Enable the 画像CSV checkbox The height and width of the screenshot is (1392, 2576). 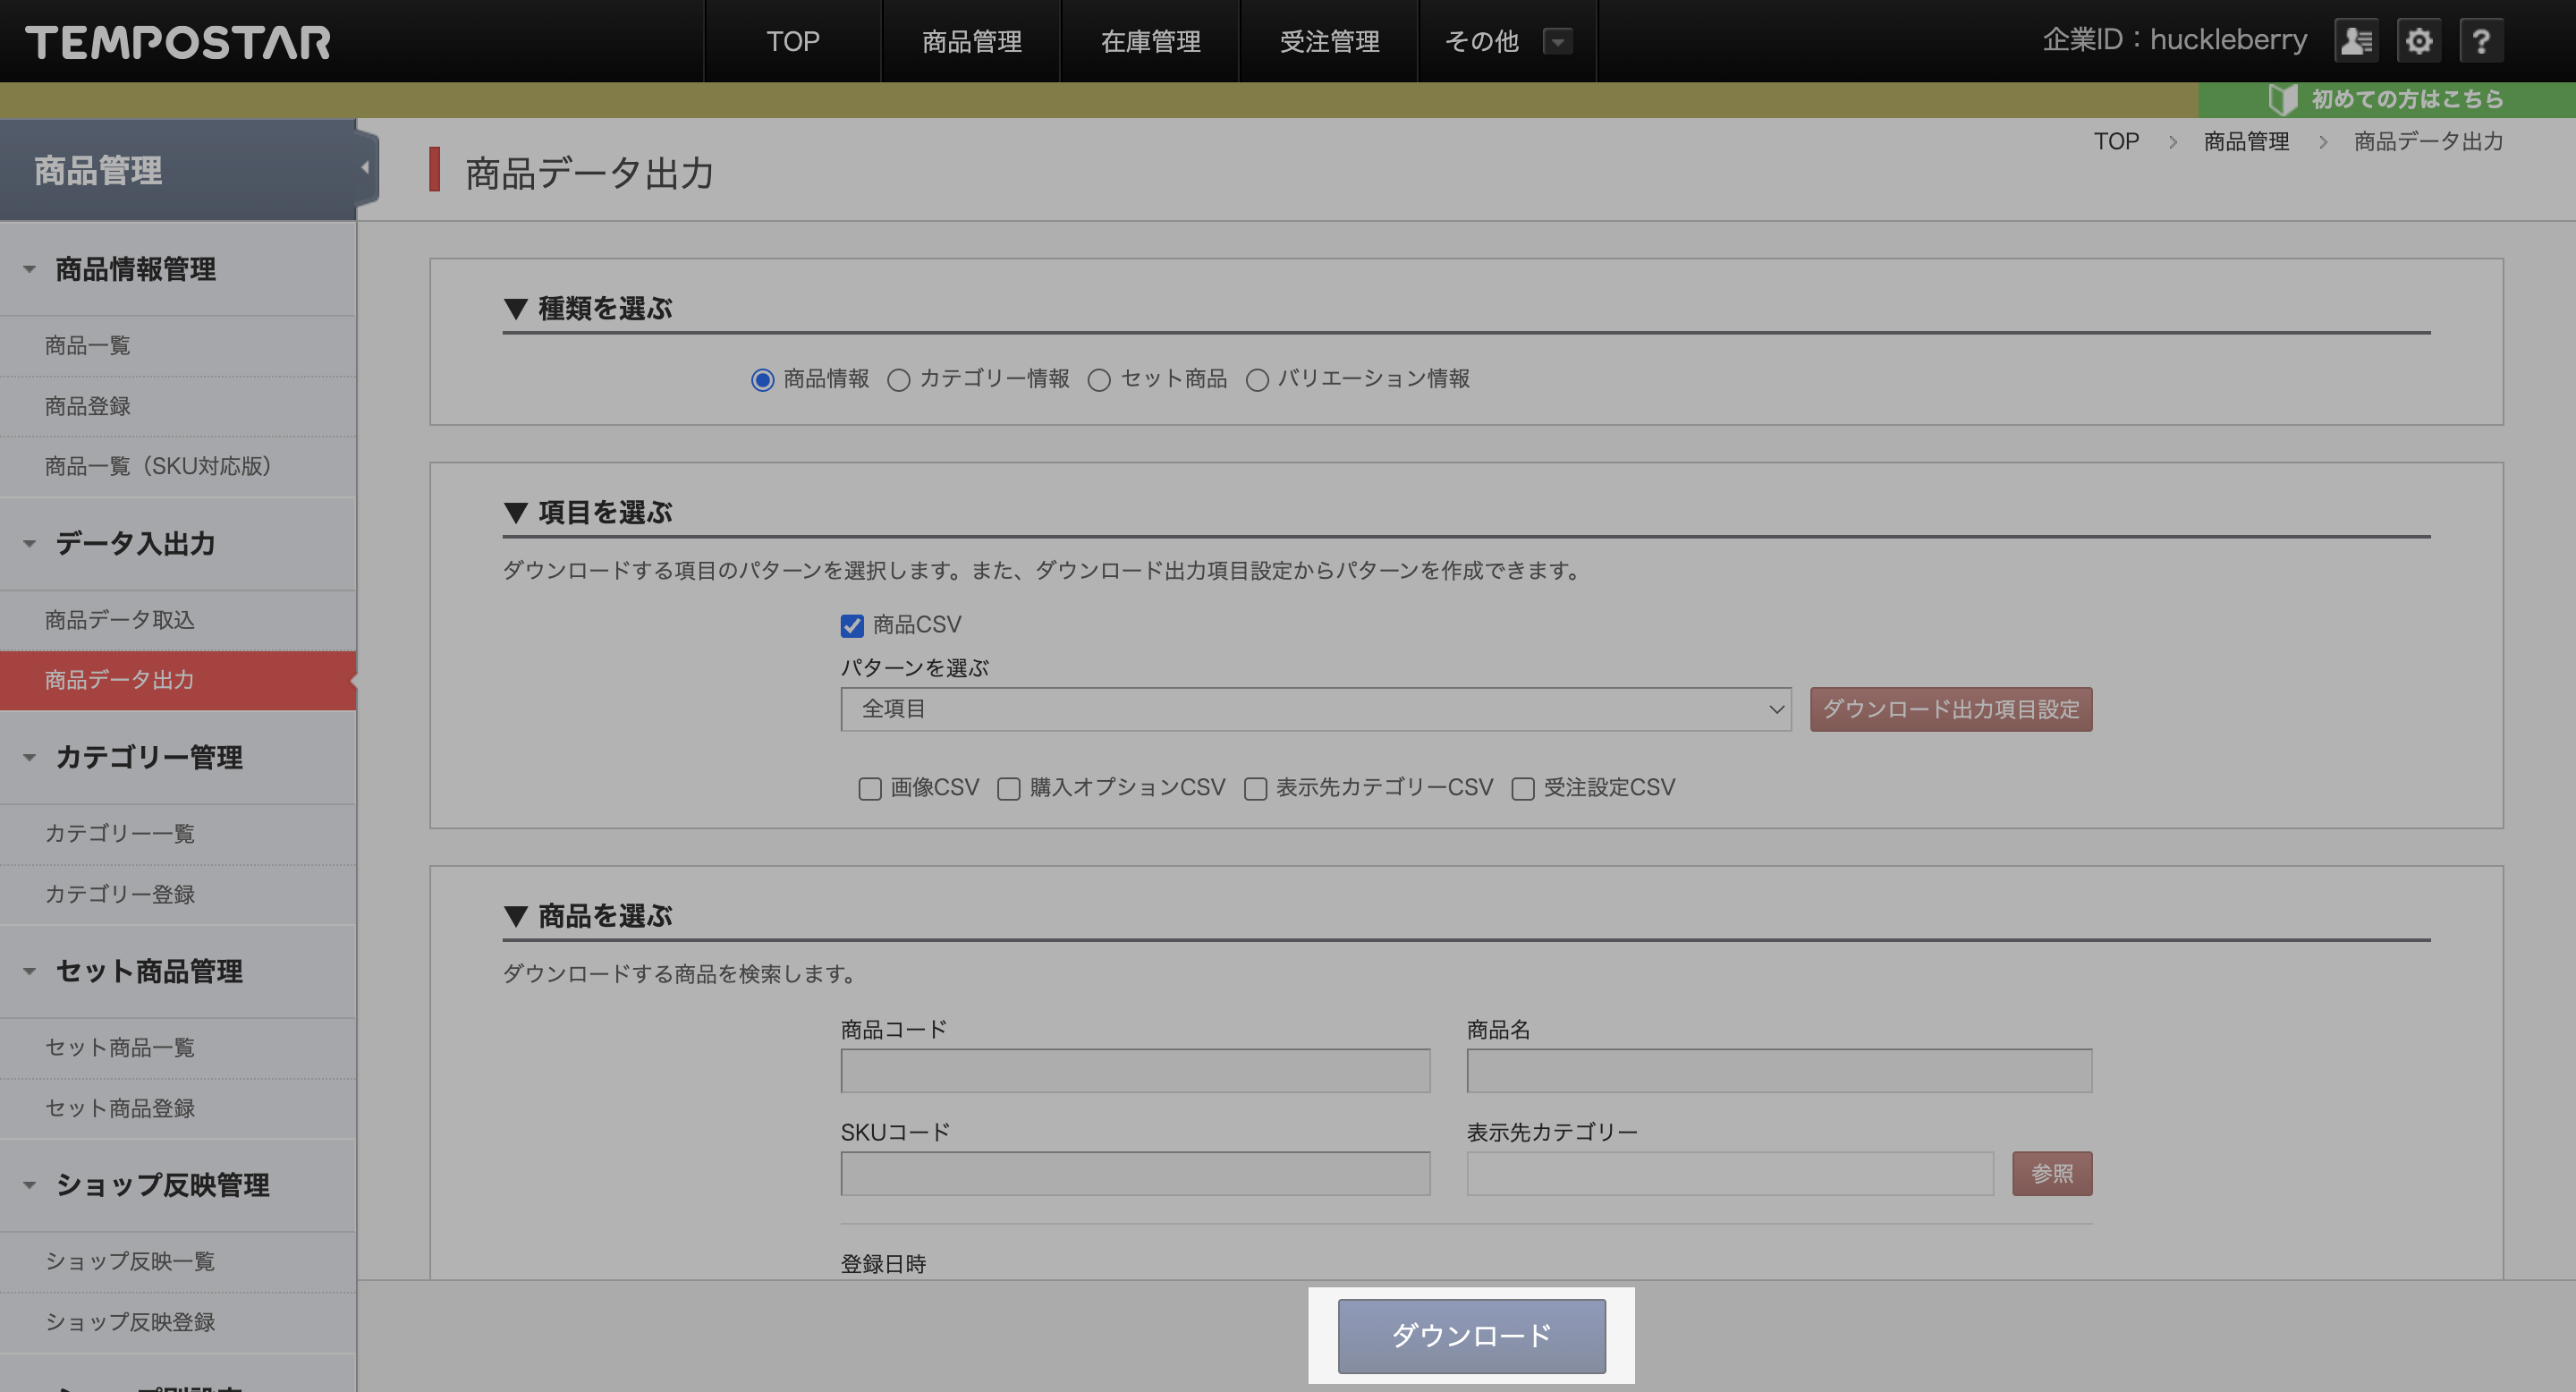tap(870, 789)
